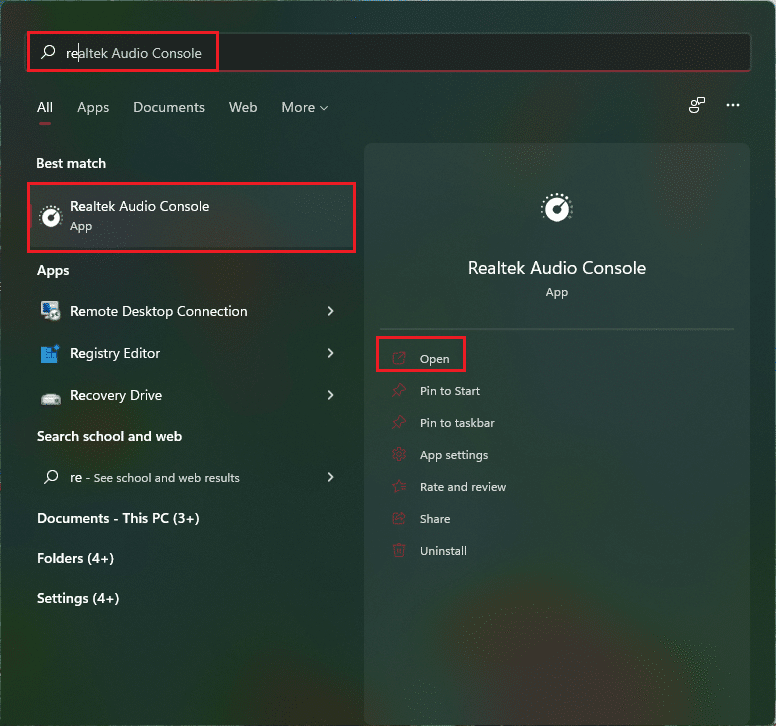Switch to the Documents tab
This screenshot has width=776, height=726.
[x=169, y=107]
